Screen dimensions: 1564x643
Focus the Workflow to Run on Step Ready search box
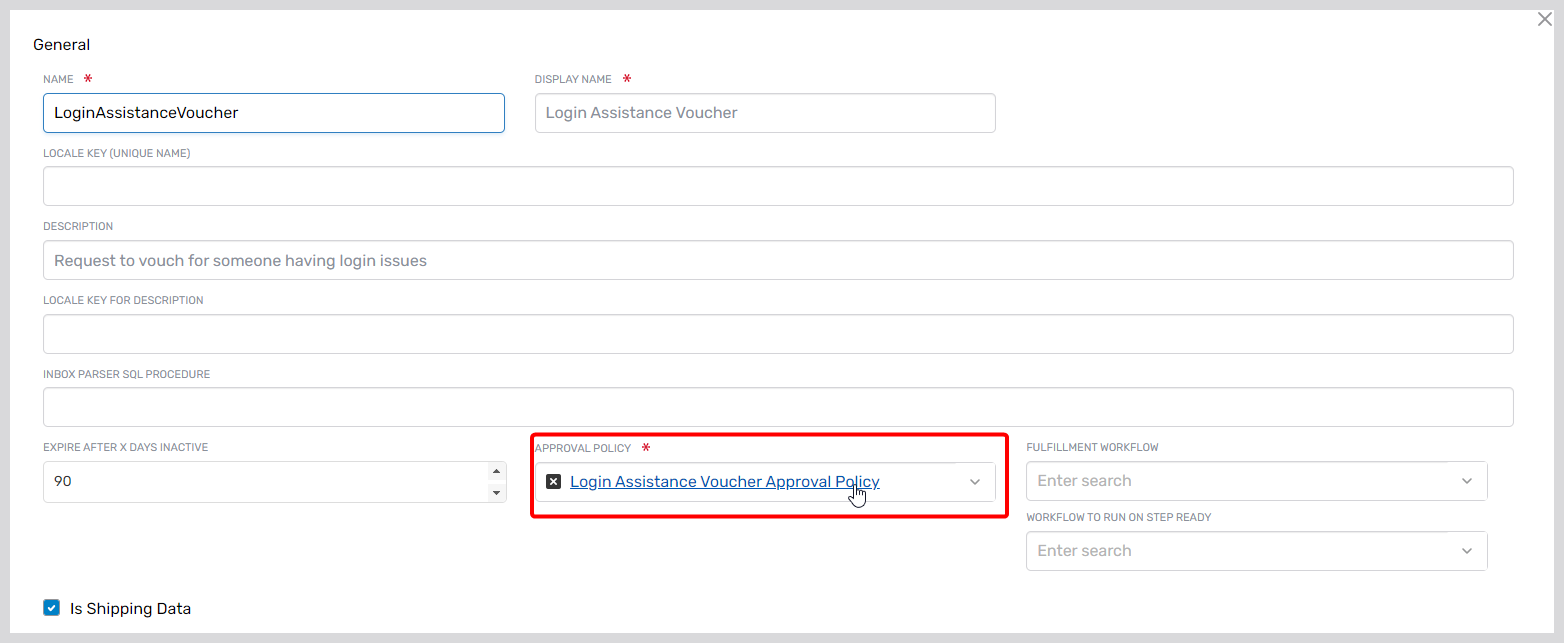click(1200, 550)
